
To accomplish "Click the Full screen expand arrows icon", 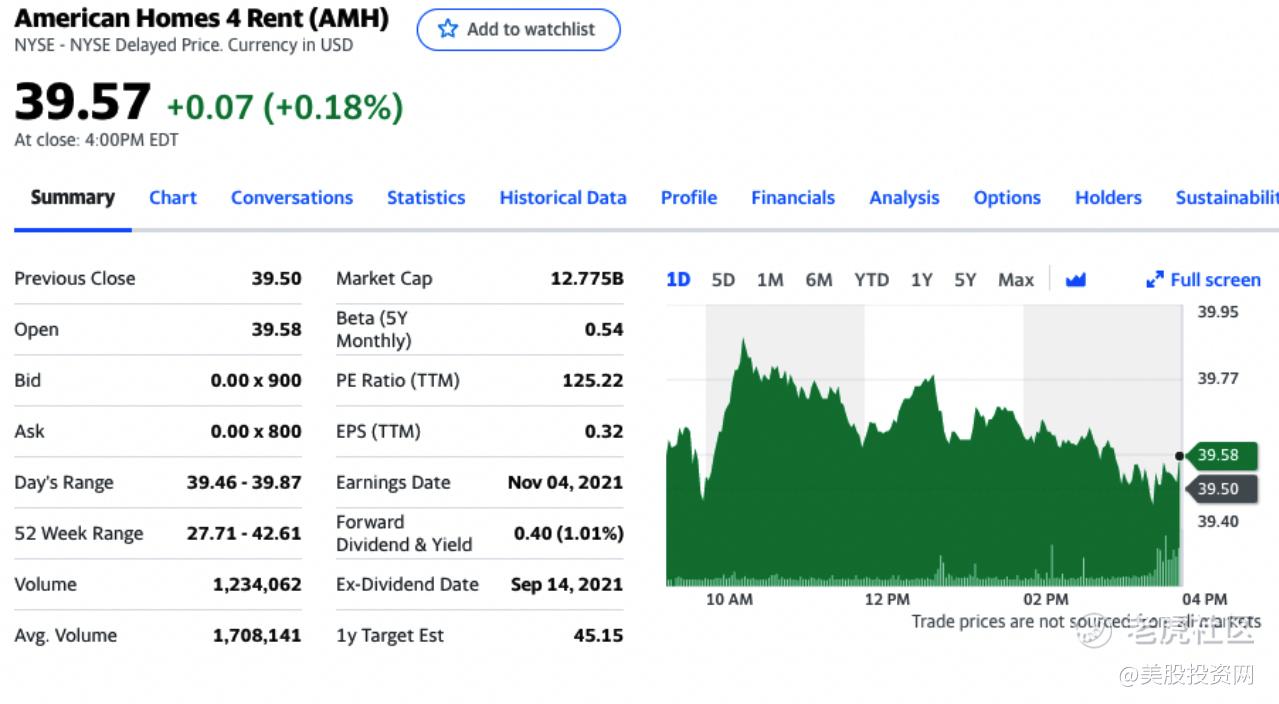I will (x=1155, y=280).
